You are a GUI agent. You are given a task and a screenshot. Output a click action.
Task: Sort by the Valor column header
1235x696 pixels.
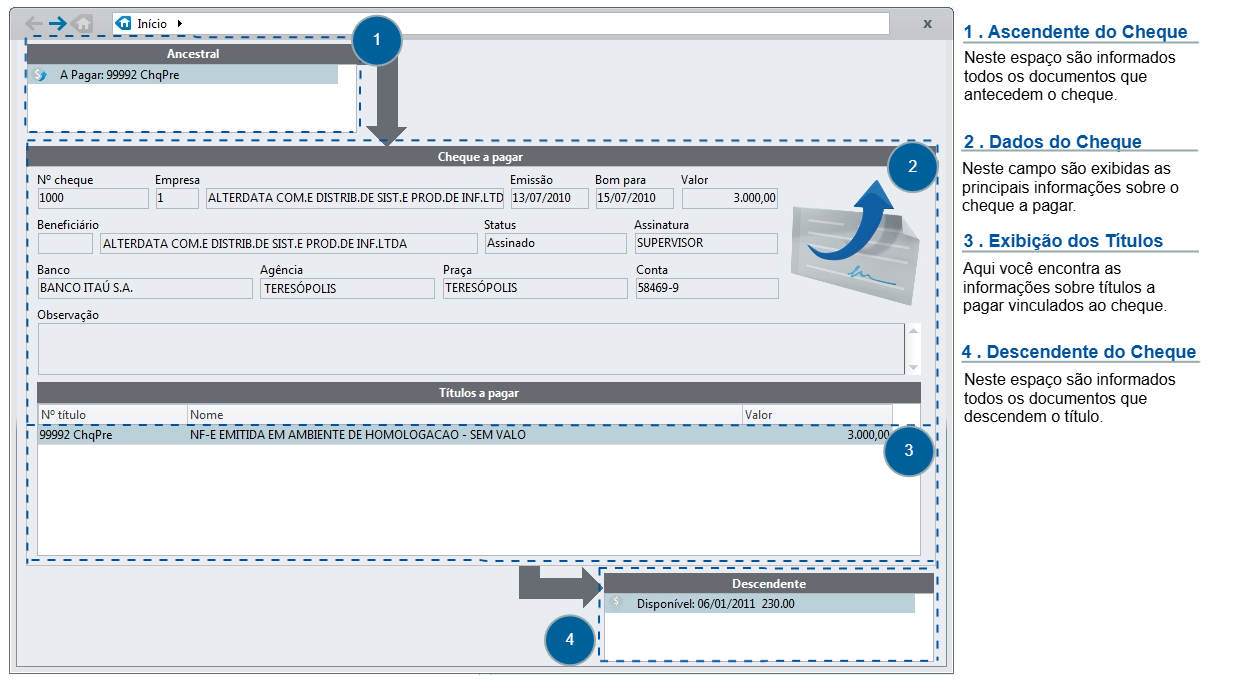[x=817, y=414]
